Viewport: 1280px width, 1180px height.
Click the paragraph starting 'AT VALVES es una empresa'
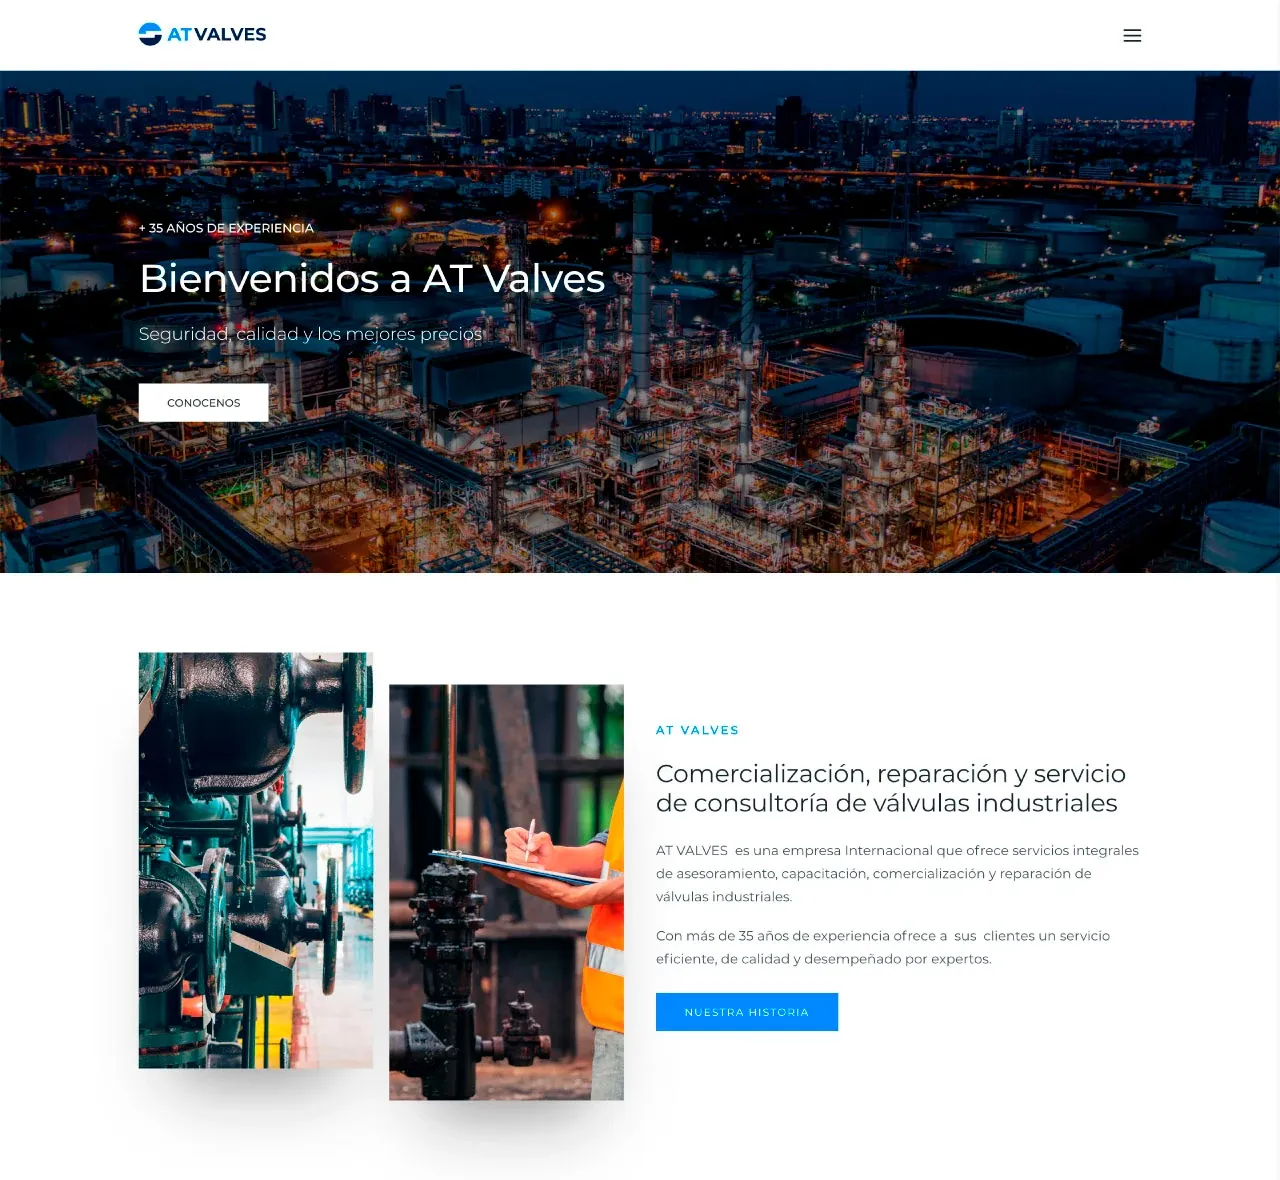tap(897, 873)
